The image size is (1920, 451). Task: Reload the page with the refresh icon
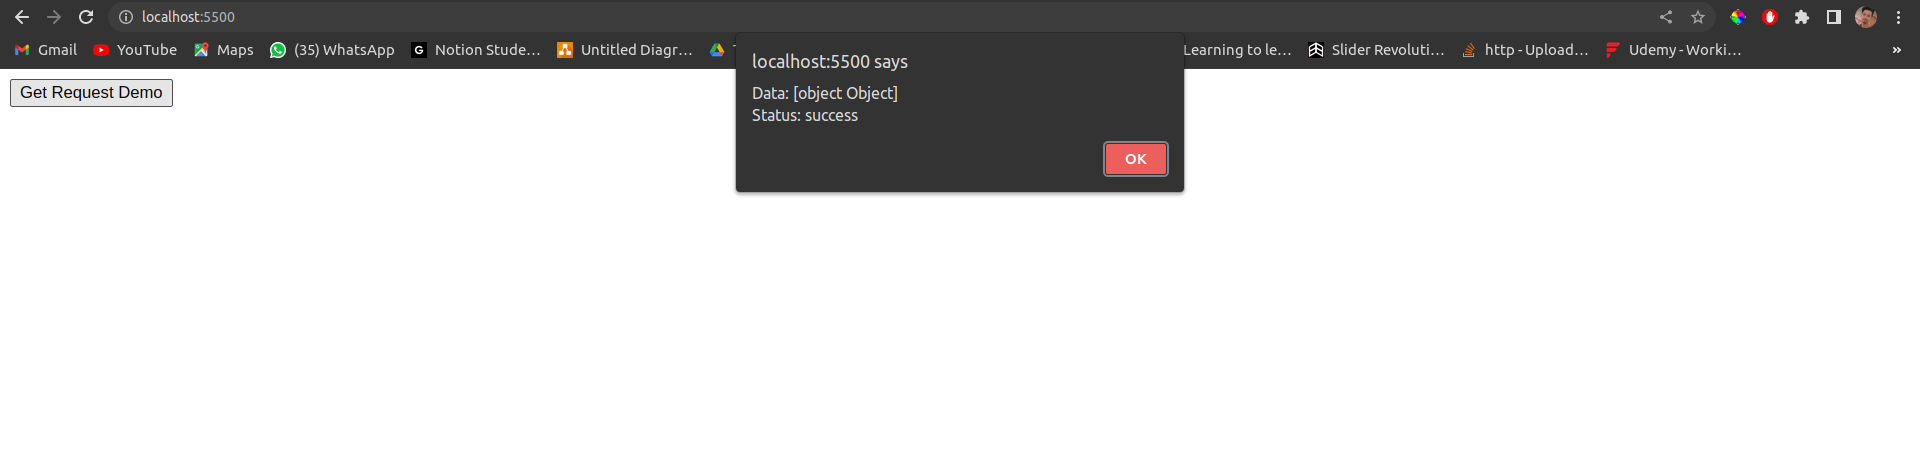86,17
